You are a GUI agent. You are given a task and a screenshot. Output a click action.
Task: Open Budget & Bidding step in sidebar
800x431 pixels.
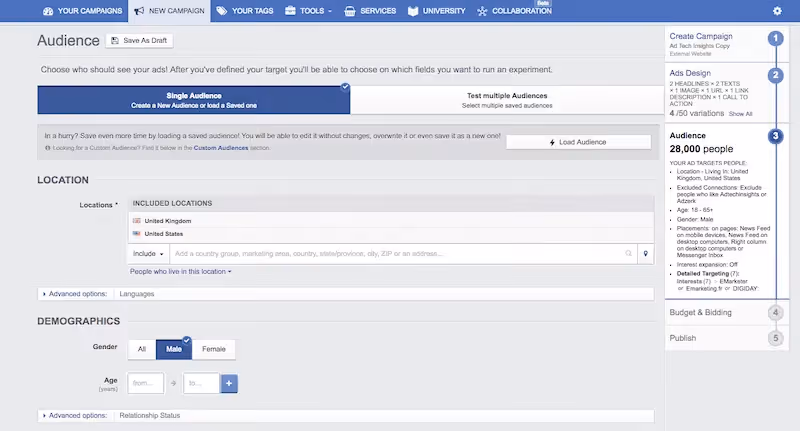coord(701,312)
